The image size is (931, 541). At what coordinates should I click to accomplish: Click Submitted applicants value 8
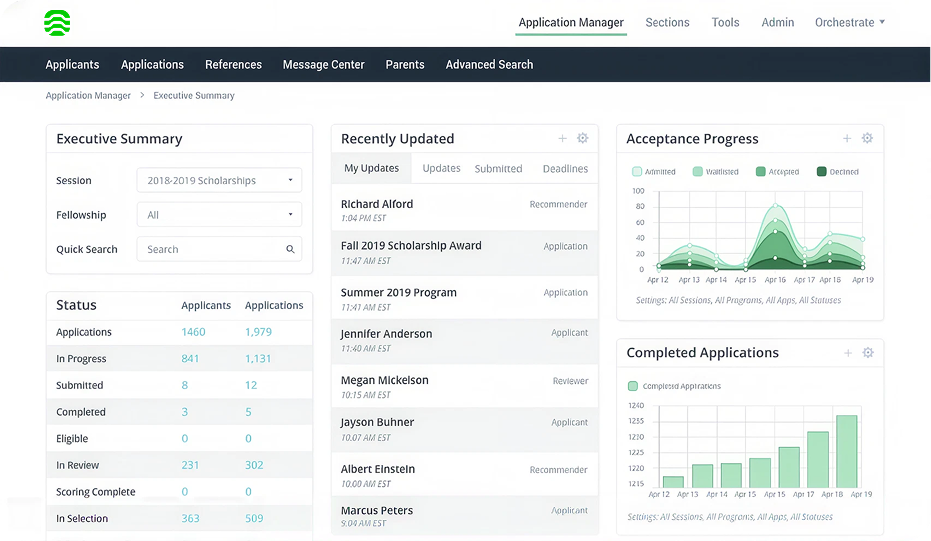coord(185,385)
